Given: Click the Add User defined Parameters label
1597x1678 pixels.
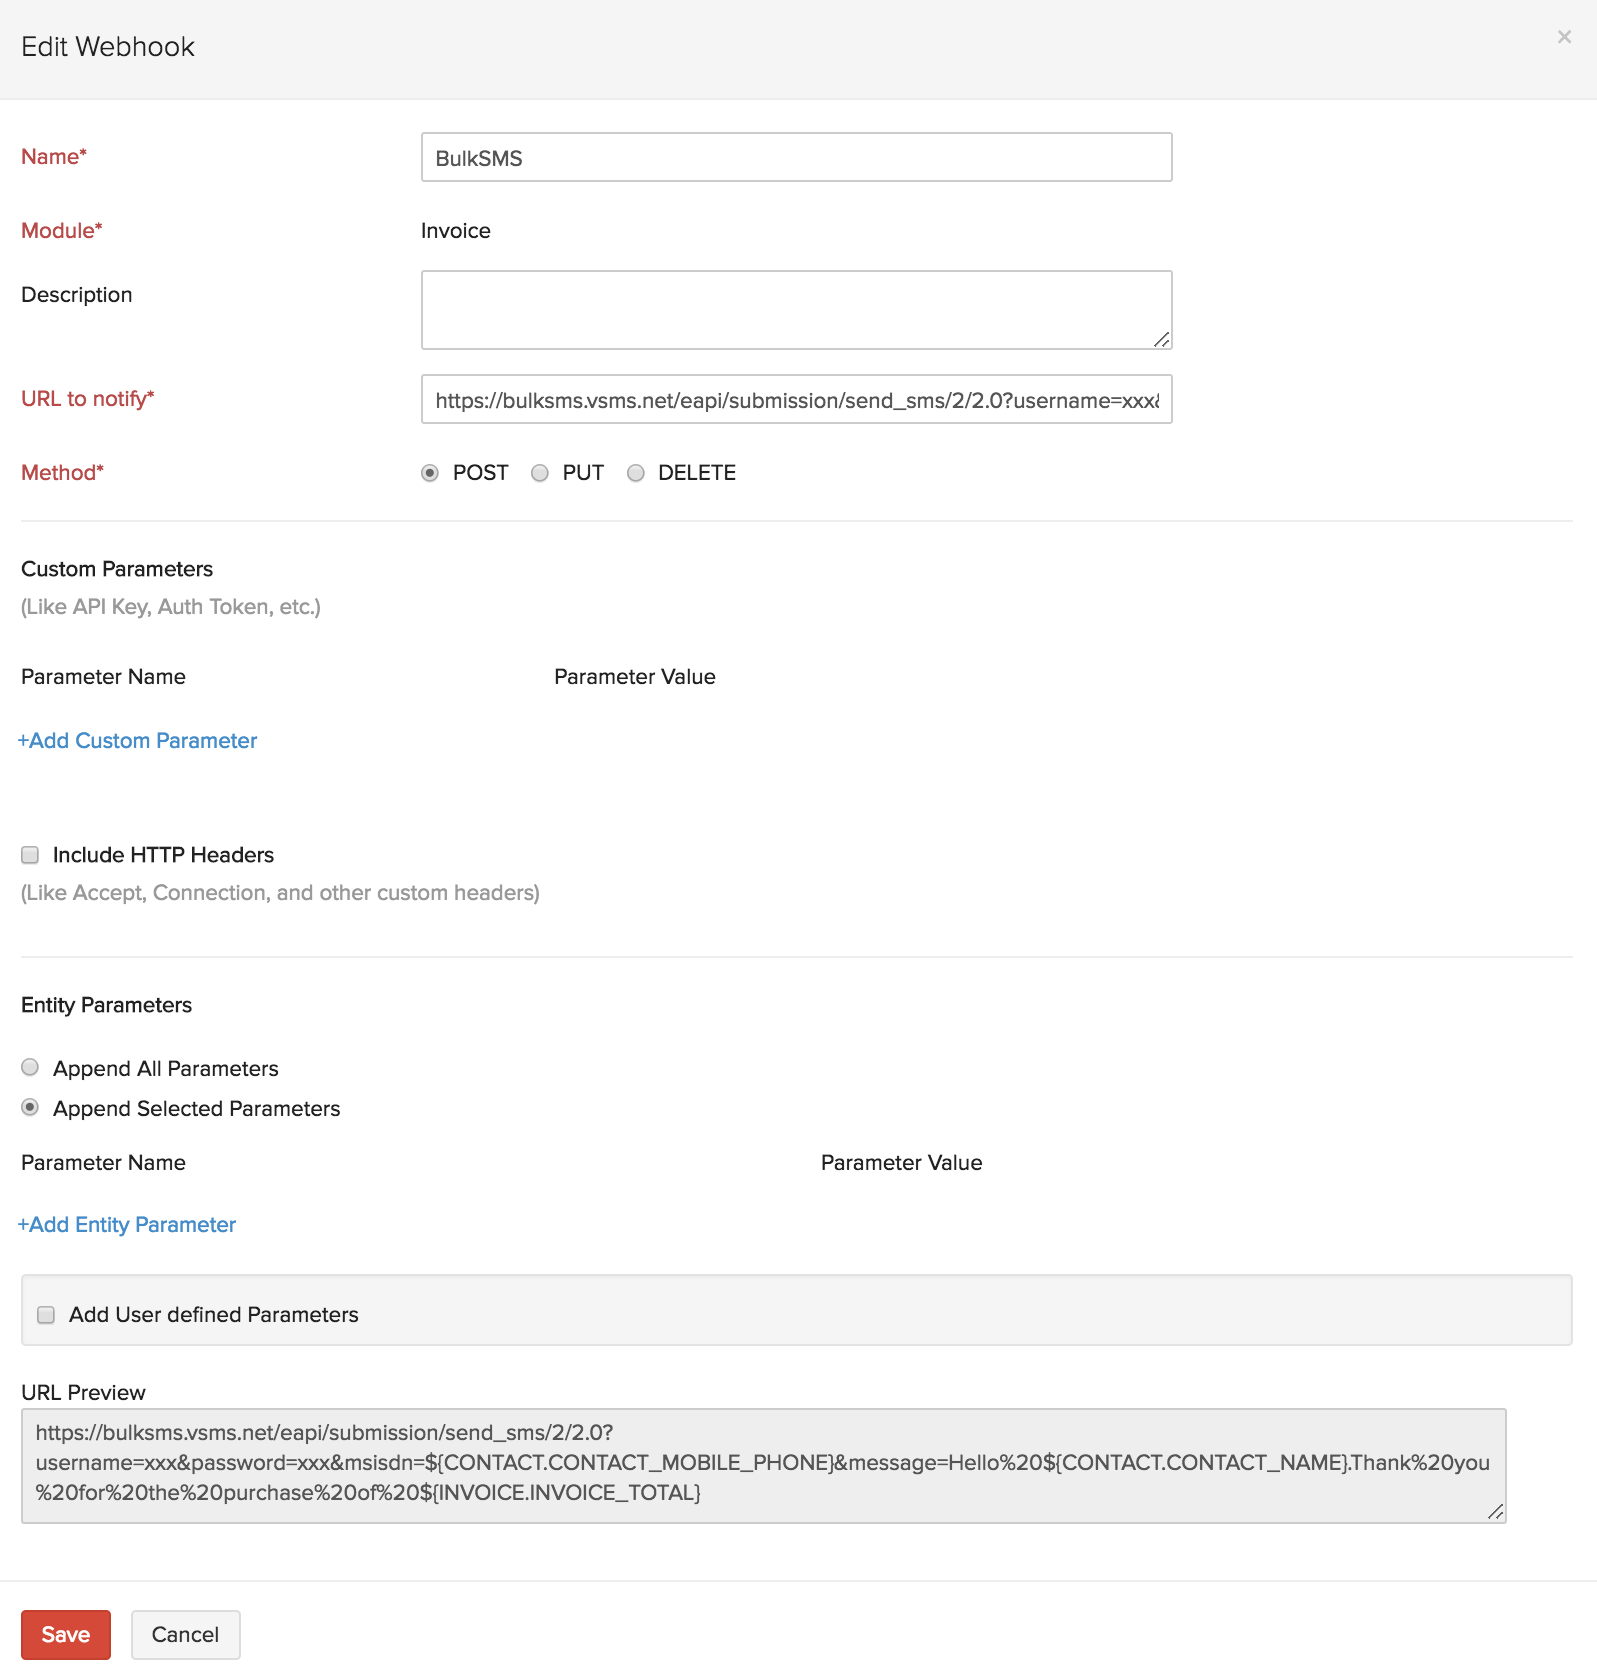Looking at the screenshot, I should (213, 1315).
